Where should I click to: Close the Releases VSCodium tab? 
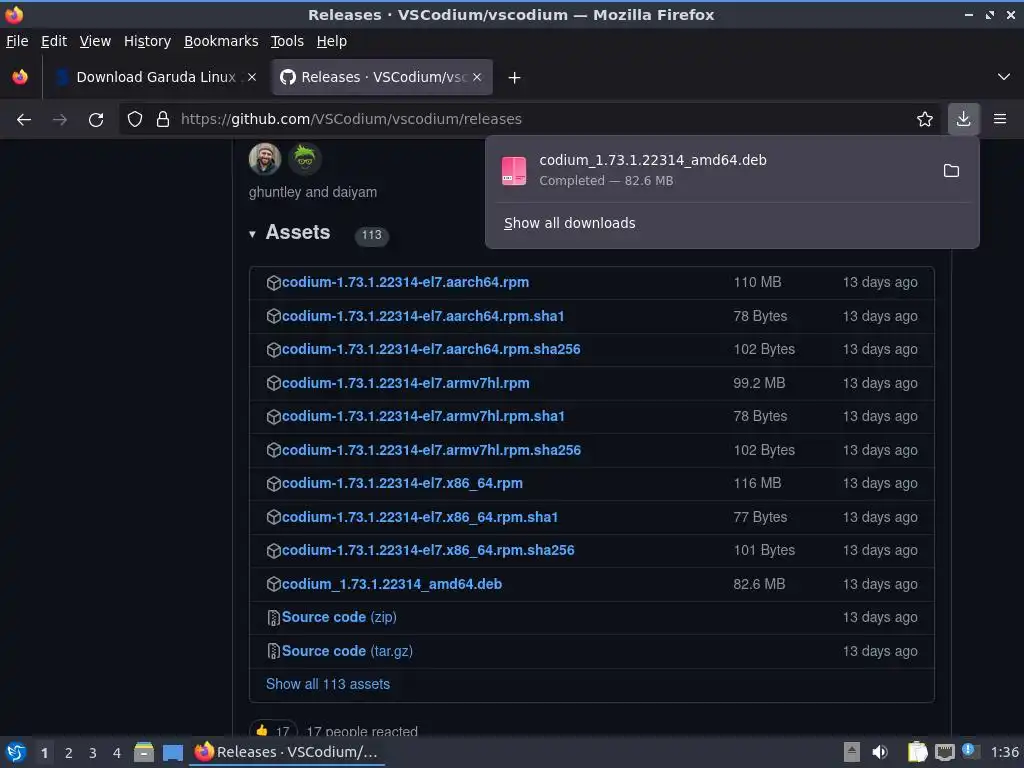coord(477,77)
